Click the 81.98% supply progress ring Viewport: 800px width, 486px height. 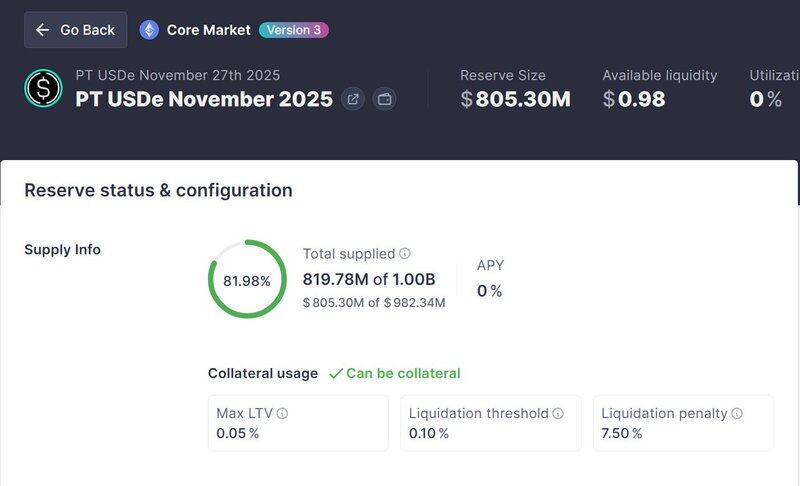(247, 279)
